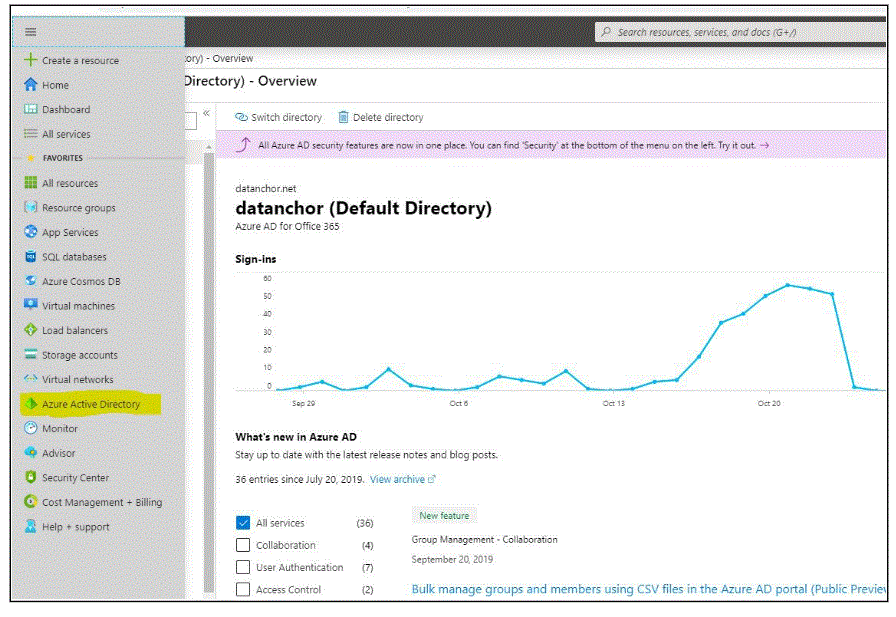This screenshot has width=896, height=617.
Task: Tick the Access Control checkbox
Action: (243, 589)
